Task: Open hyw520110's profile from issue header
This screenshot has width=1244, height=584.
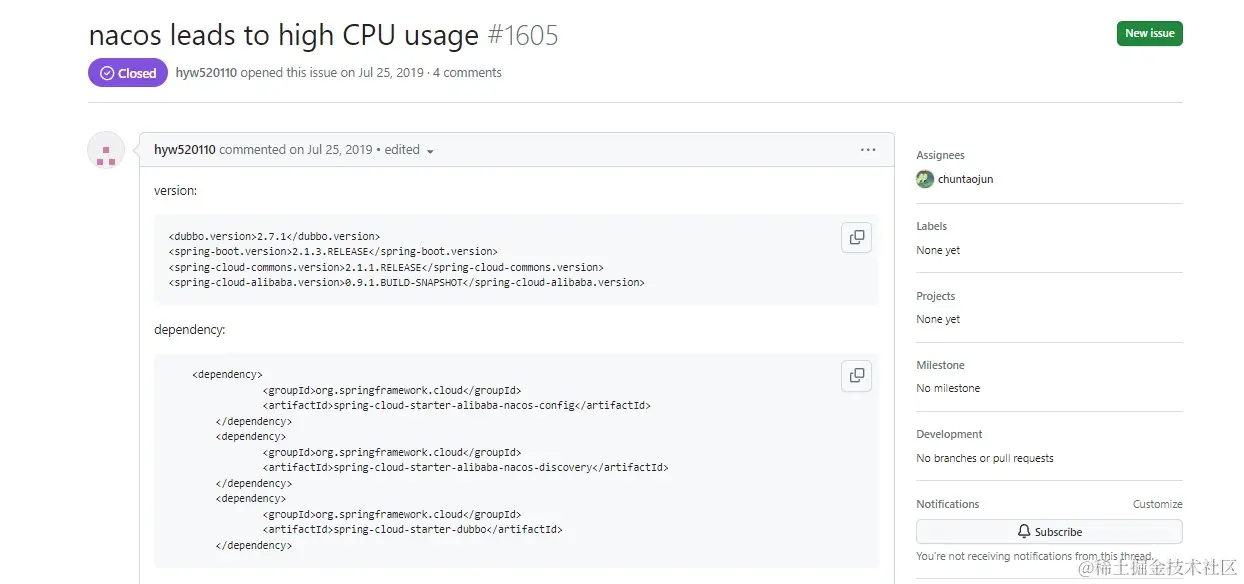Action: click(x=206, y=73)
